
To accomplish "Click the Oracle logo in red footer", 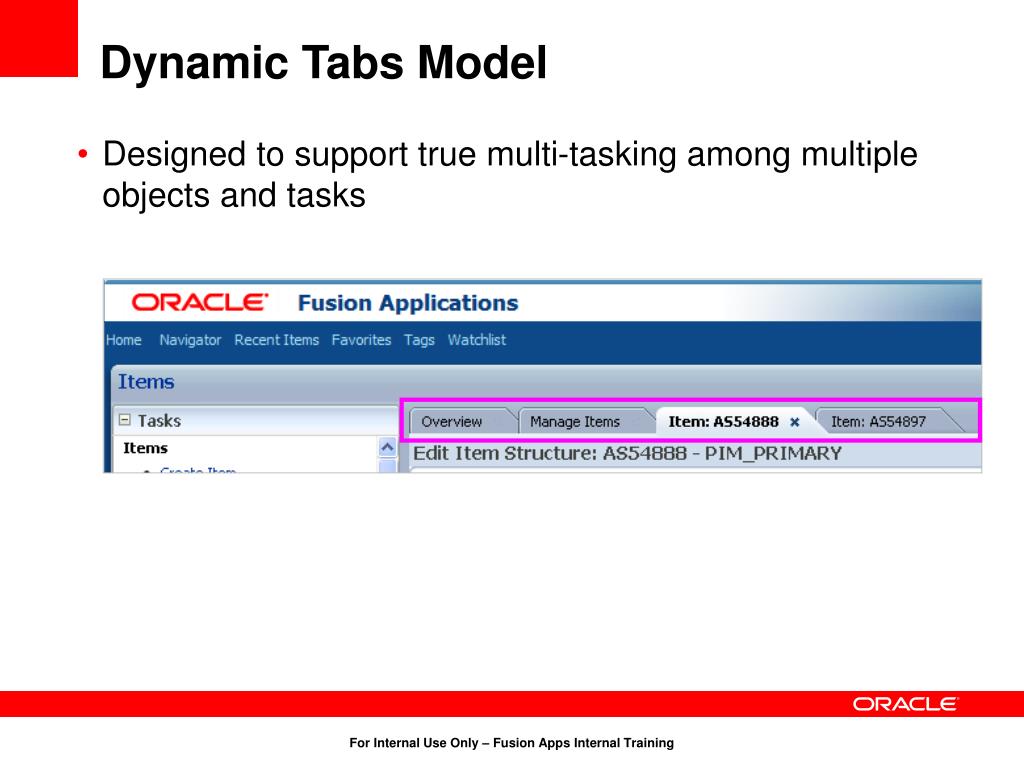I will 905,704.
